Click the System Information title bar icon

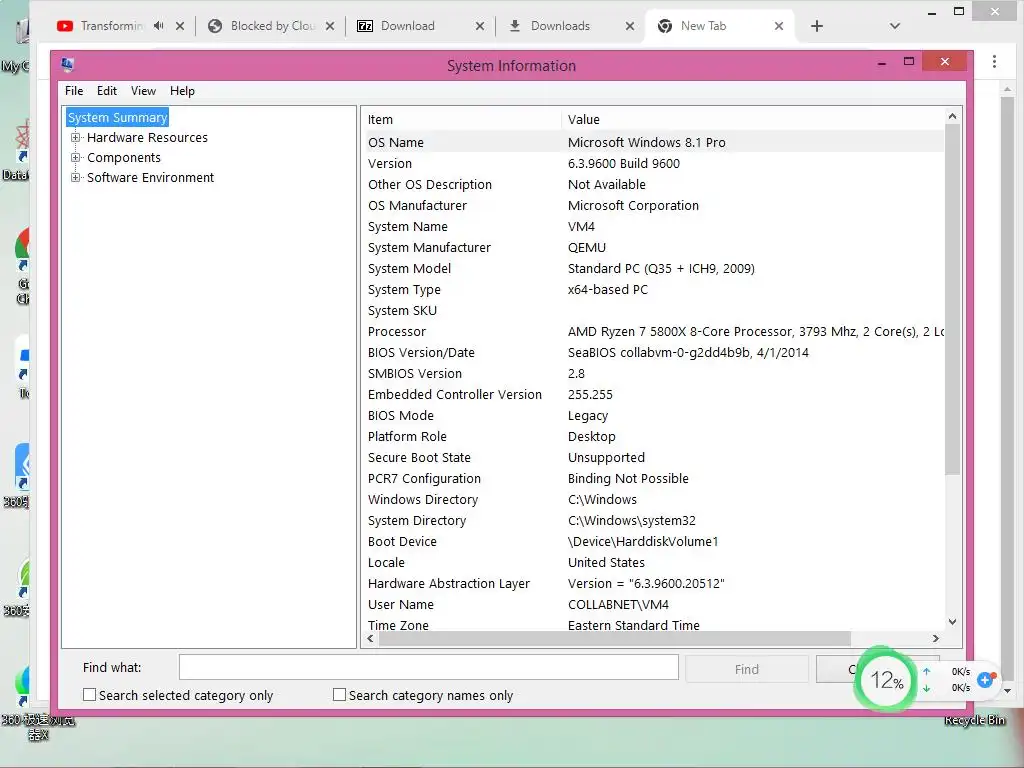pos(67,64)
